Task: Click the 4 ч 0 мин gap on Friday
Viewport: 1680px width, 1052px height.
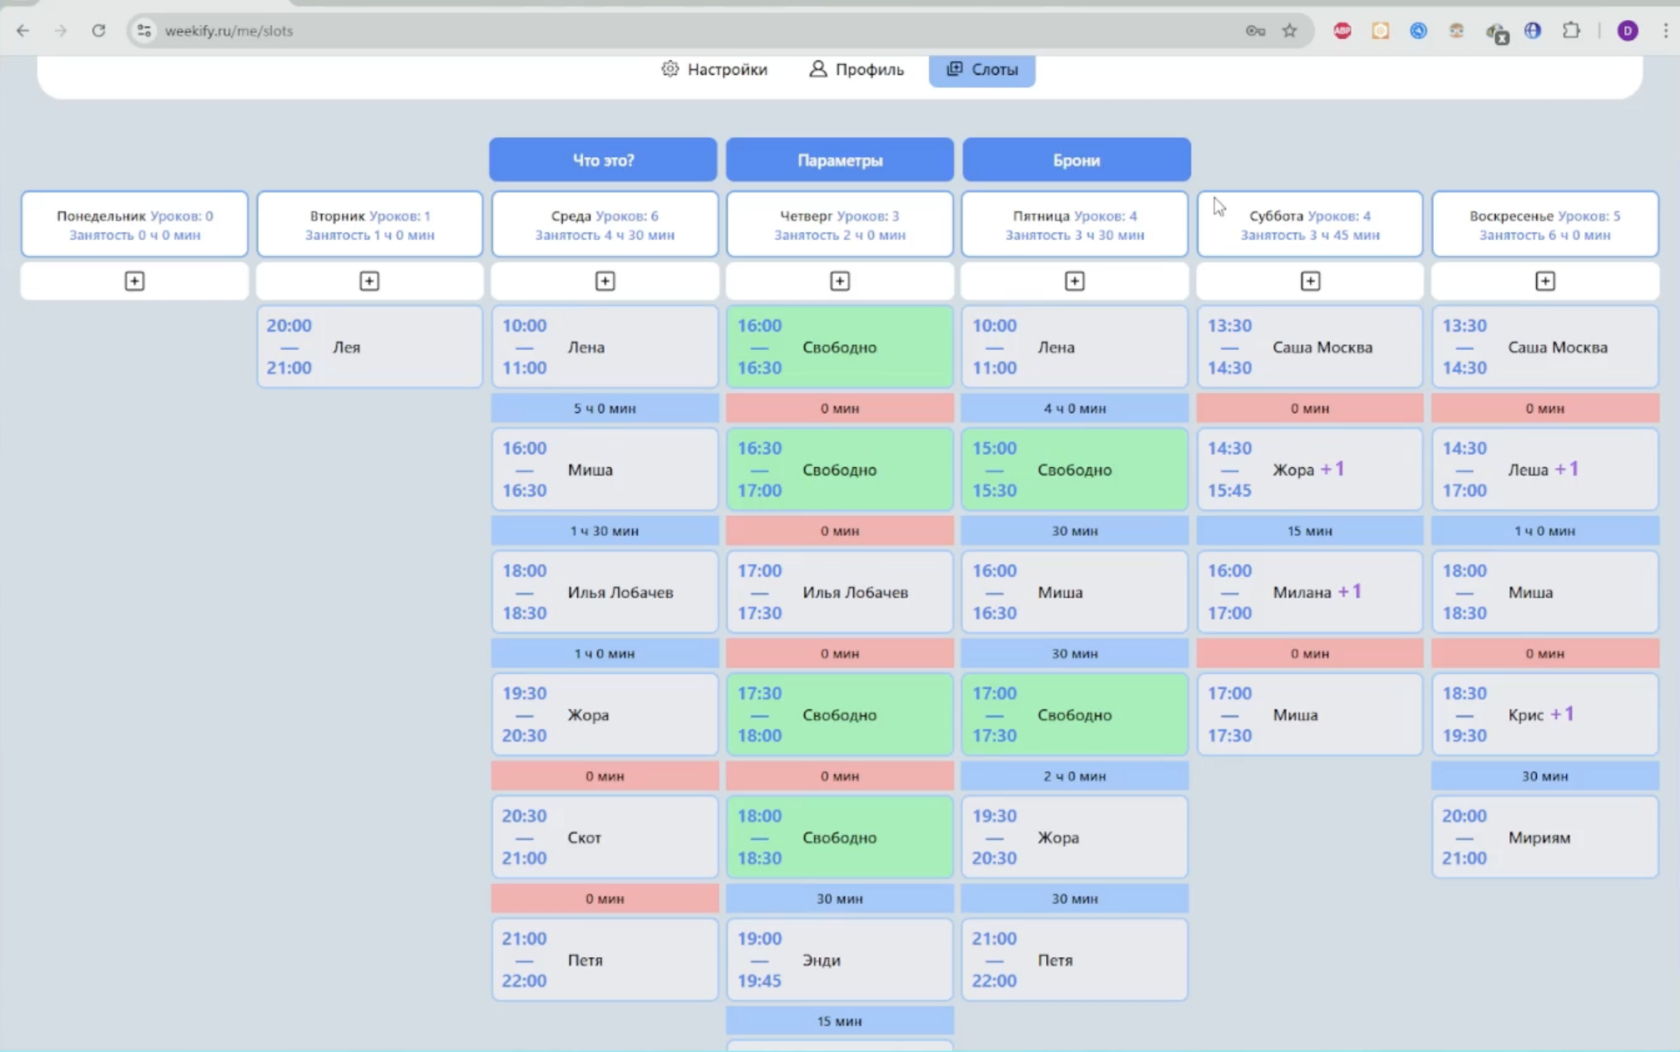Action: pyautogui.click(x=1075, y=408)
